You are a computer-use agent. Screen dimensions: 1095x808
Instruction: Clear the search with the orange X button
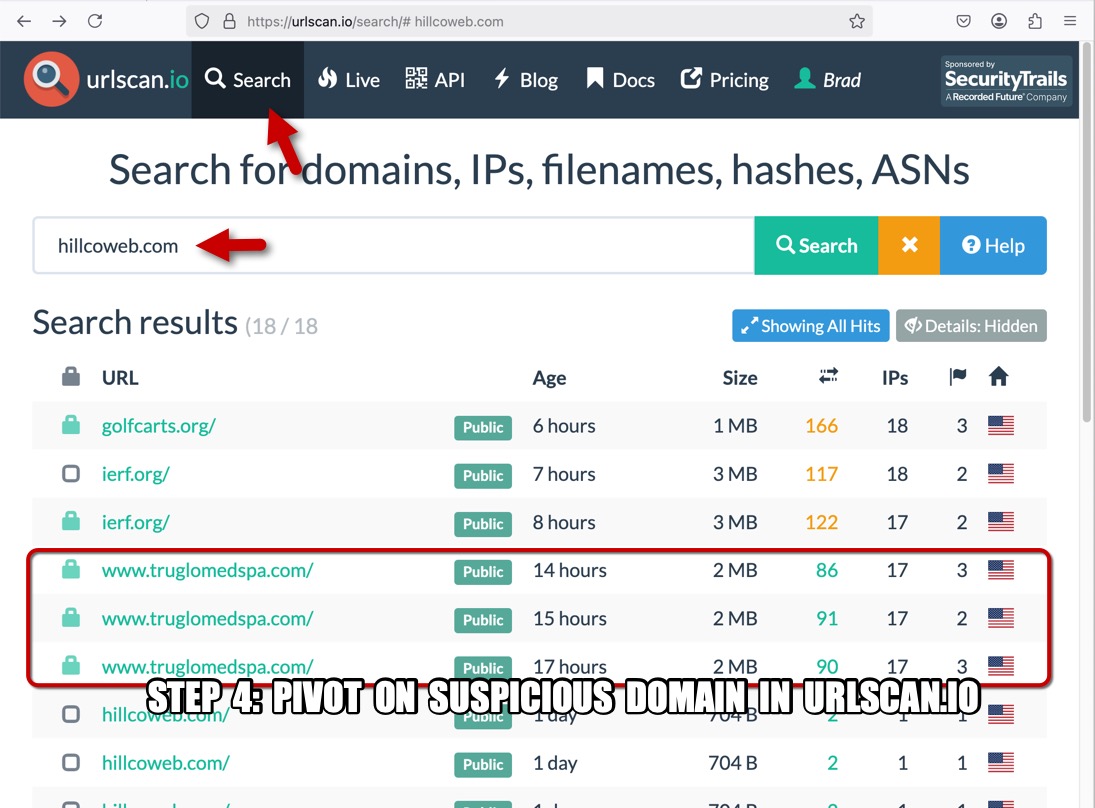coord(909,245)
